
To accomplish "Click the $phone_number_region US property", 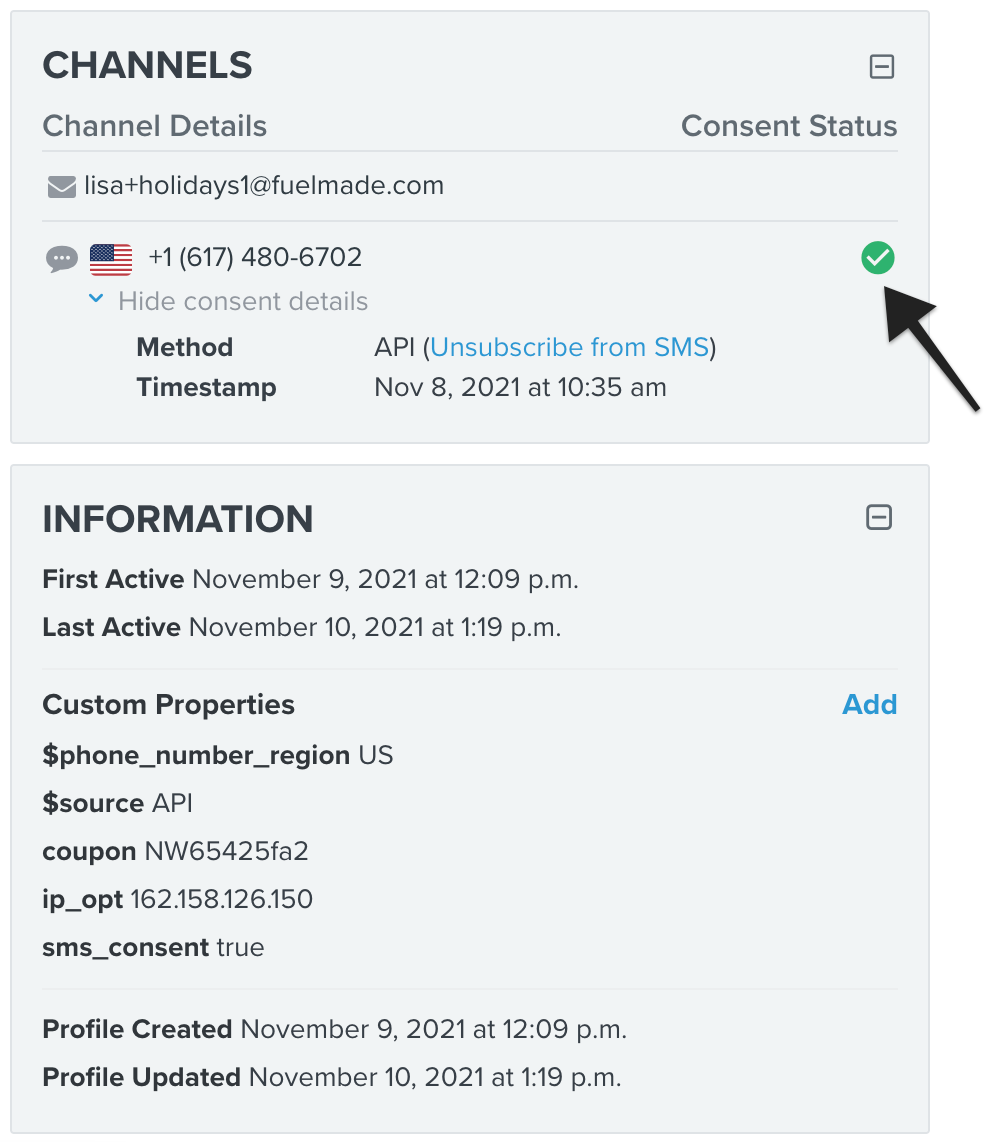I will [218, 755].
